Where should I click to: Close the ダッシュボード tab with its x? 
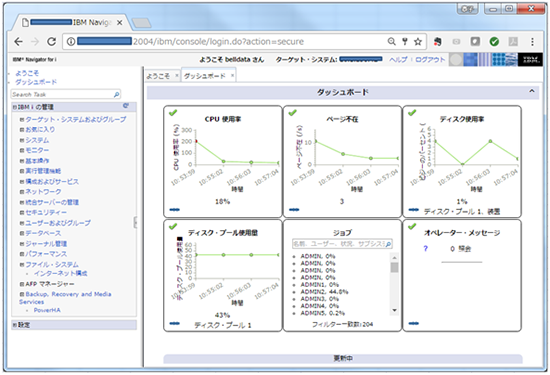point(232,76)
